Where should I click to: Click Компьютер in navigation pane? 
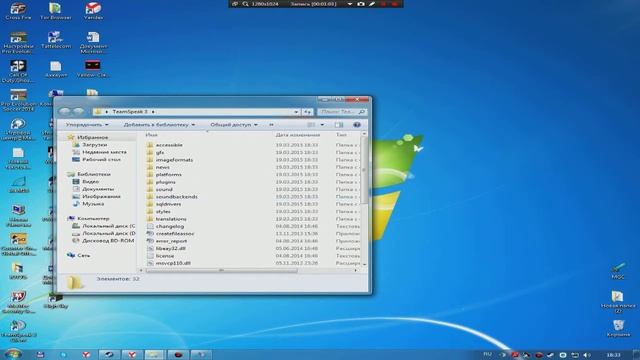93,218
